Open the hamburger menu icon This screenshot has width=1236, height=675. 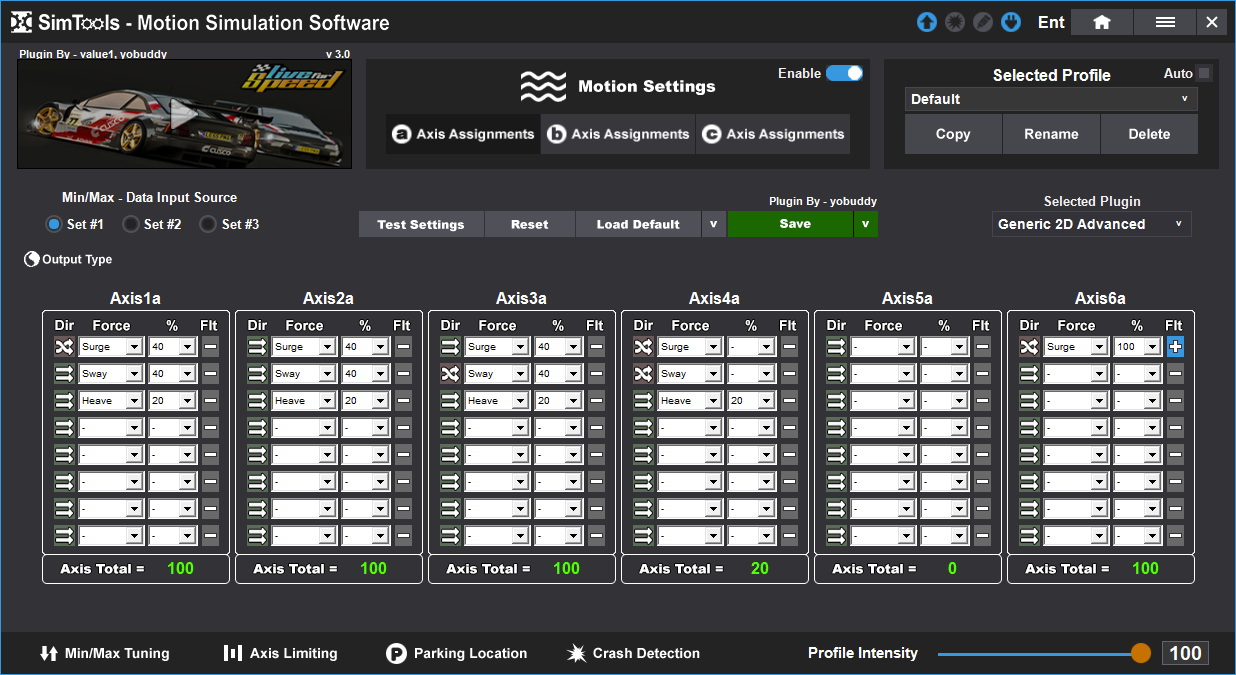[x=1165, y=22]
